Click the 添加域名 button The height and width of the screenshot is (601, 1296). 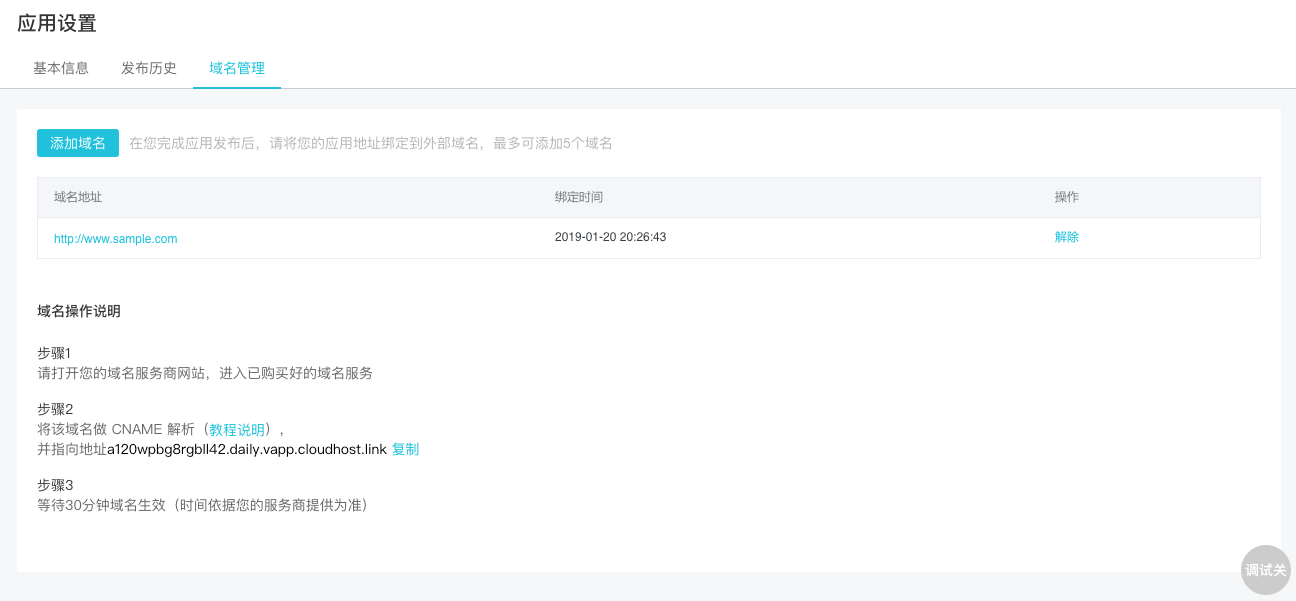(x=78, y=143)
